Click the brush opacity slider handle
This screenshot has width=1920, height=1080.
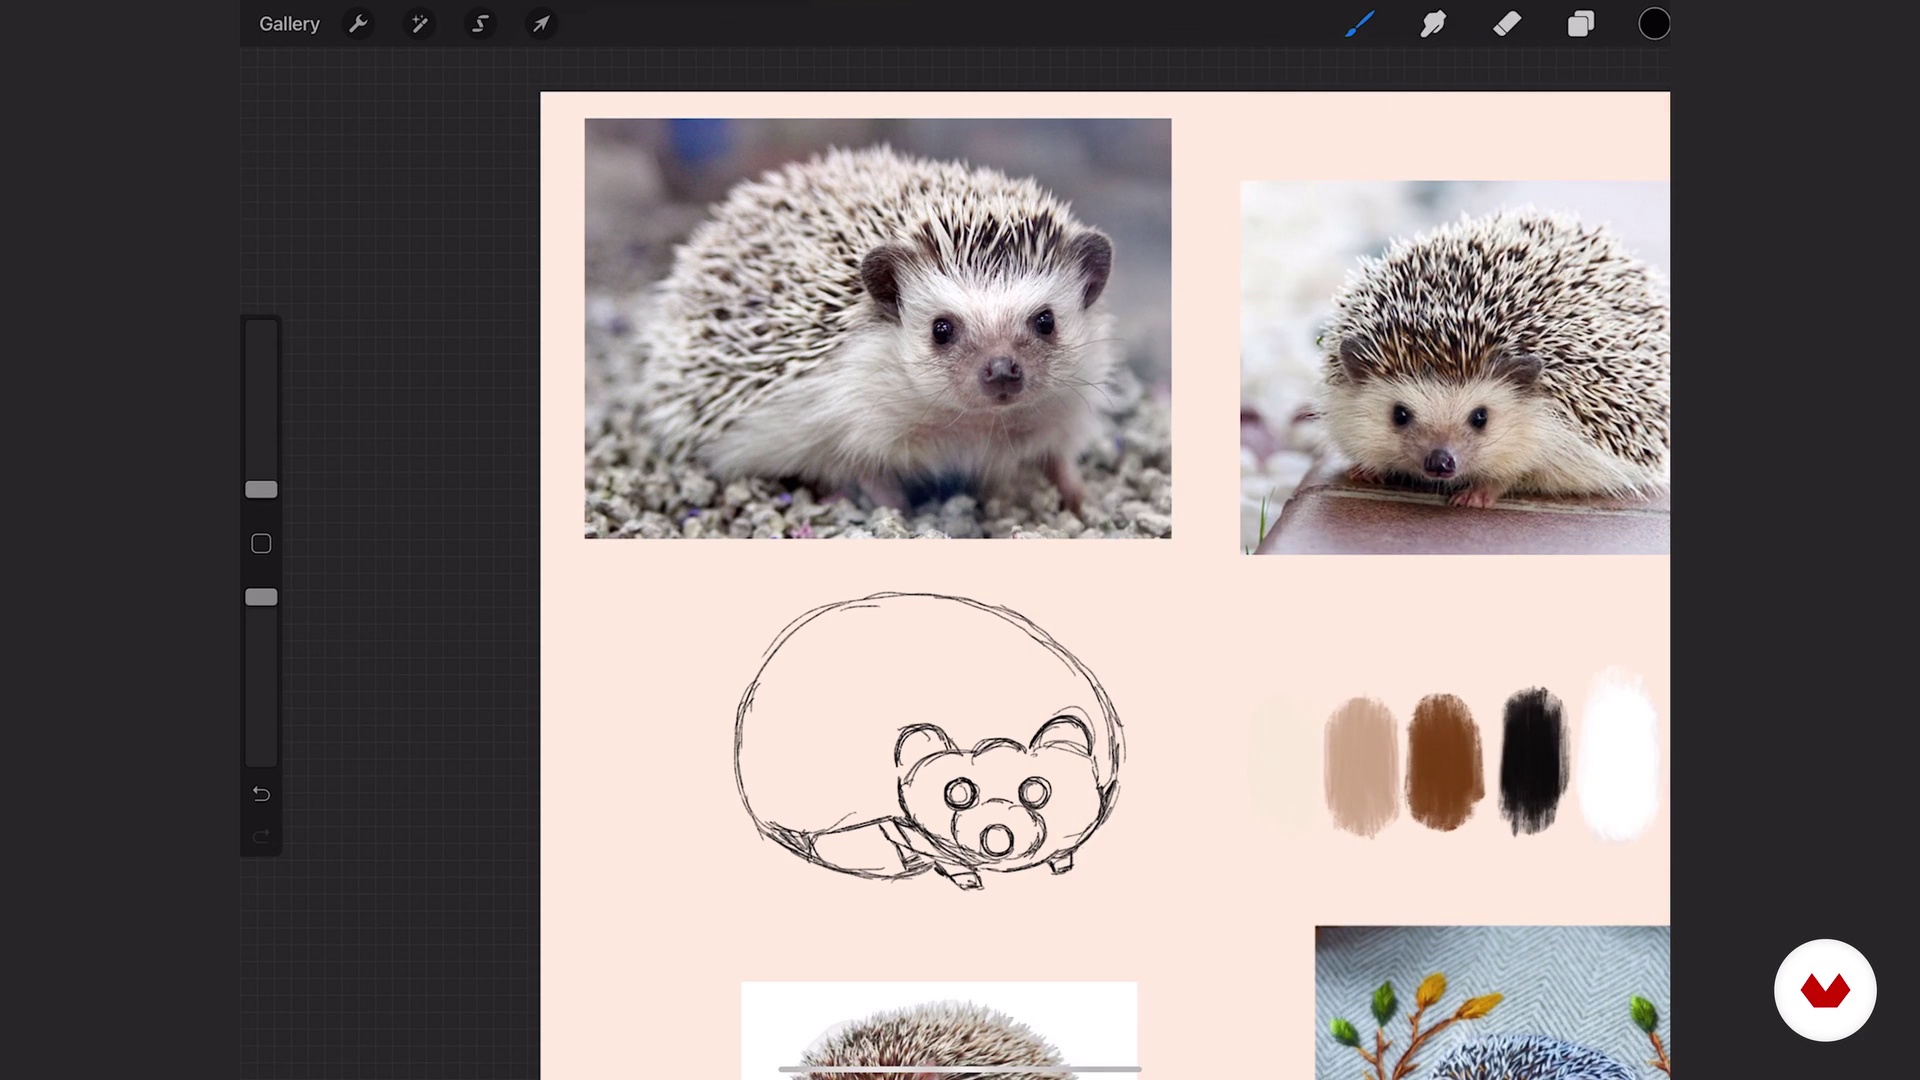click(x=261, y=597)
